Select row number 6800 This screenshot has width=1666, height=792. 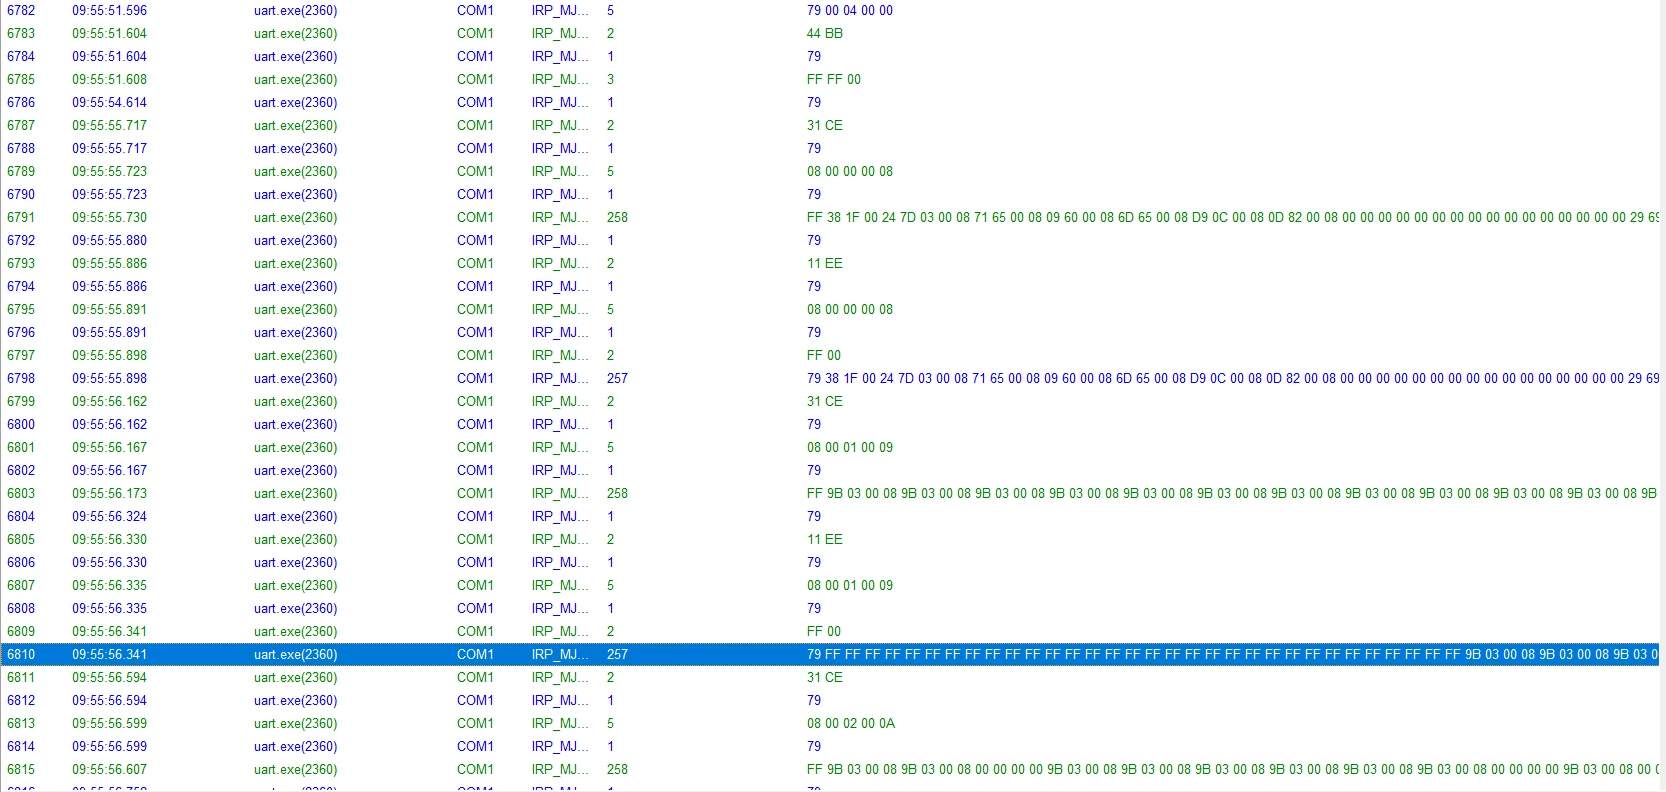pyautogui.click(x=21, y=425)
